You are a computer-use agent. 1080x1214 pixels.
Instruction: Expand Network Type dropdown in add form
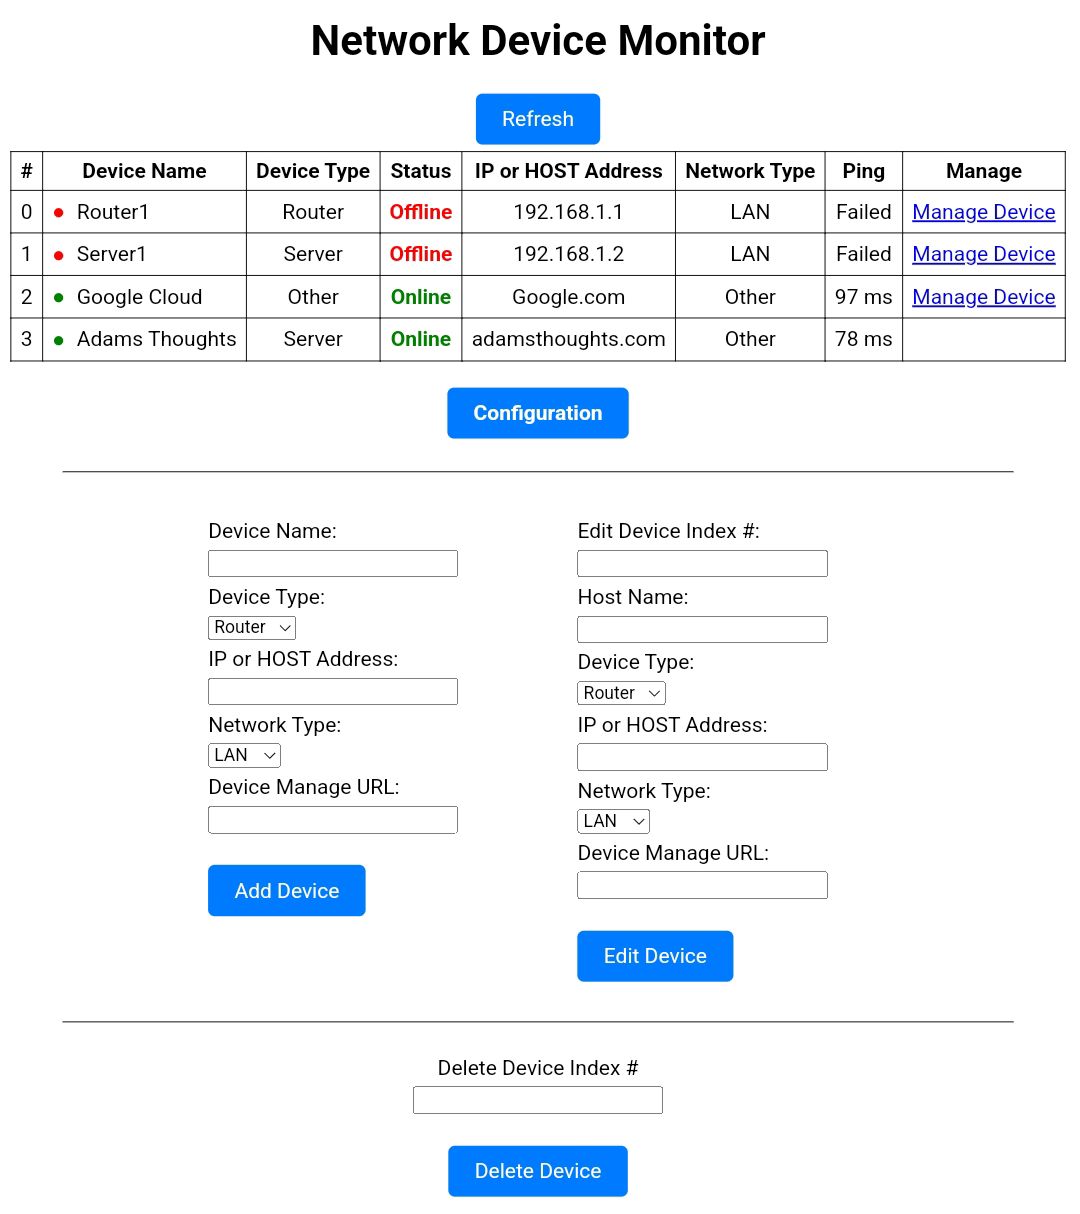(244, 755)
